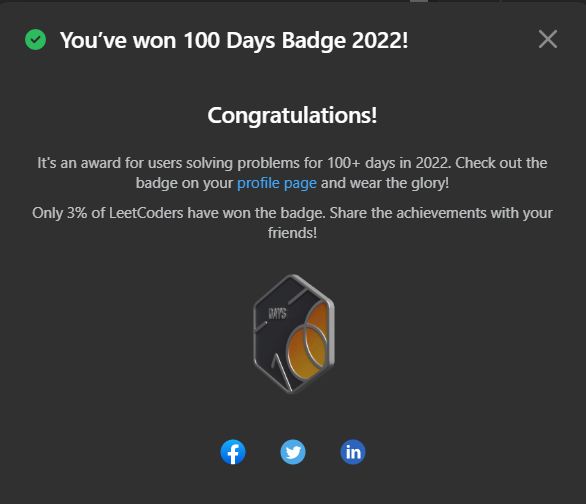Click the 'Only 3% of LeetCoders' sentence
This screenshot has width=586, height=504.
178,213
